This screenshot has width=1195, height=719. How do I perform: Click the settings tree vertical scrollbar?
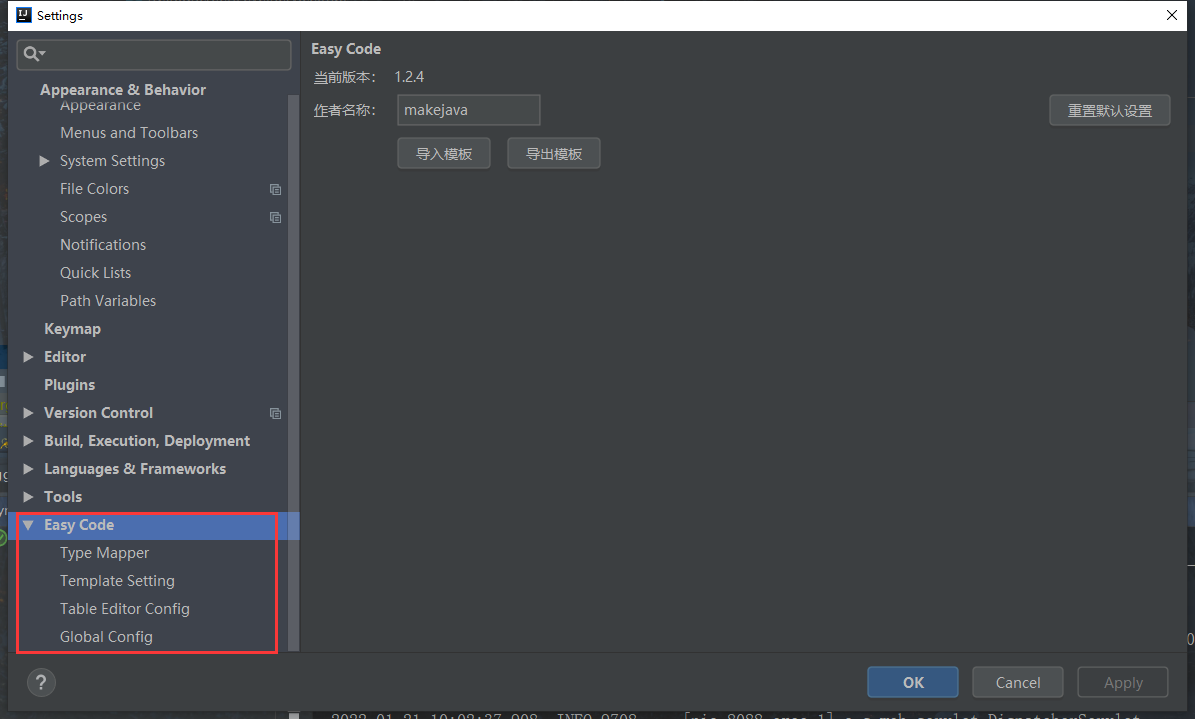[293, 374]
